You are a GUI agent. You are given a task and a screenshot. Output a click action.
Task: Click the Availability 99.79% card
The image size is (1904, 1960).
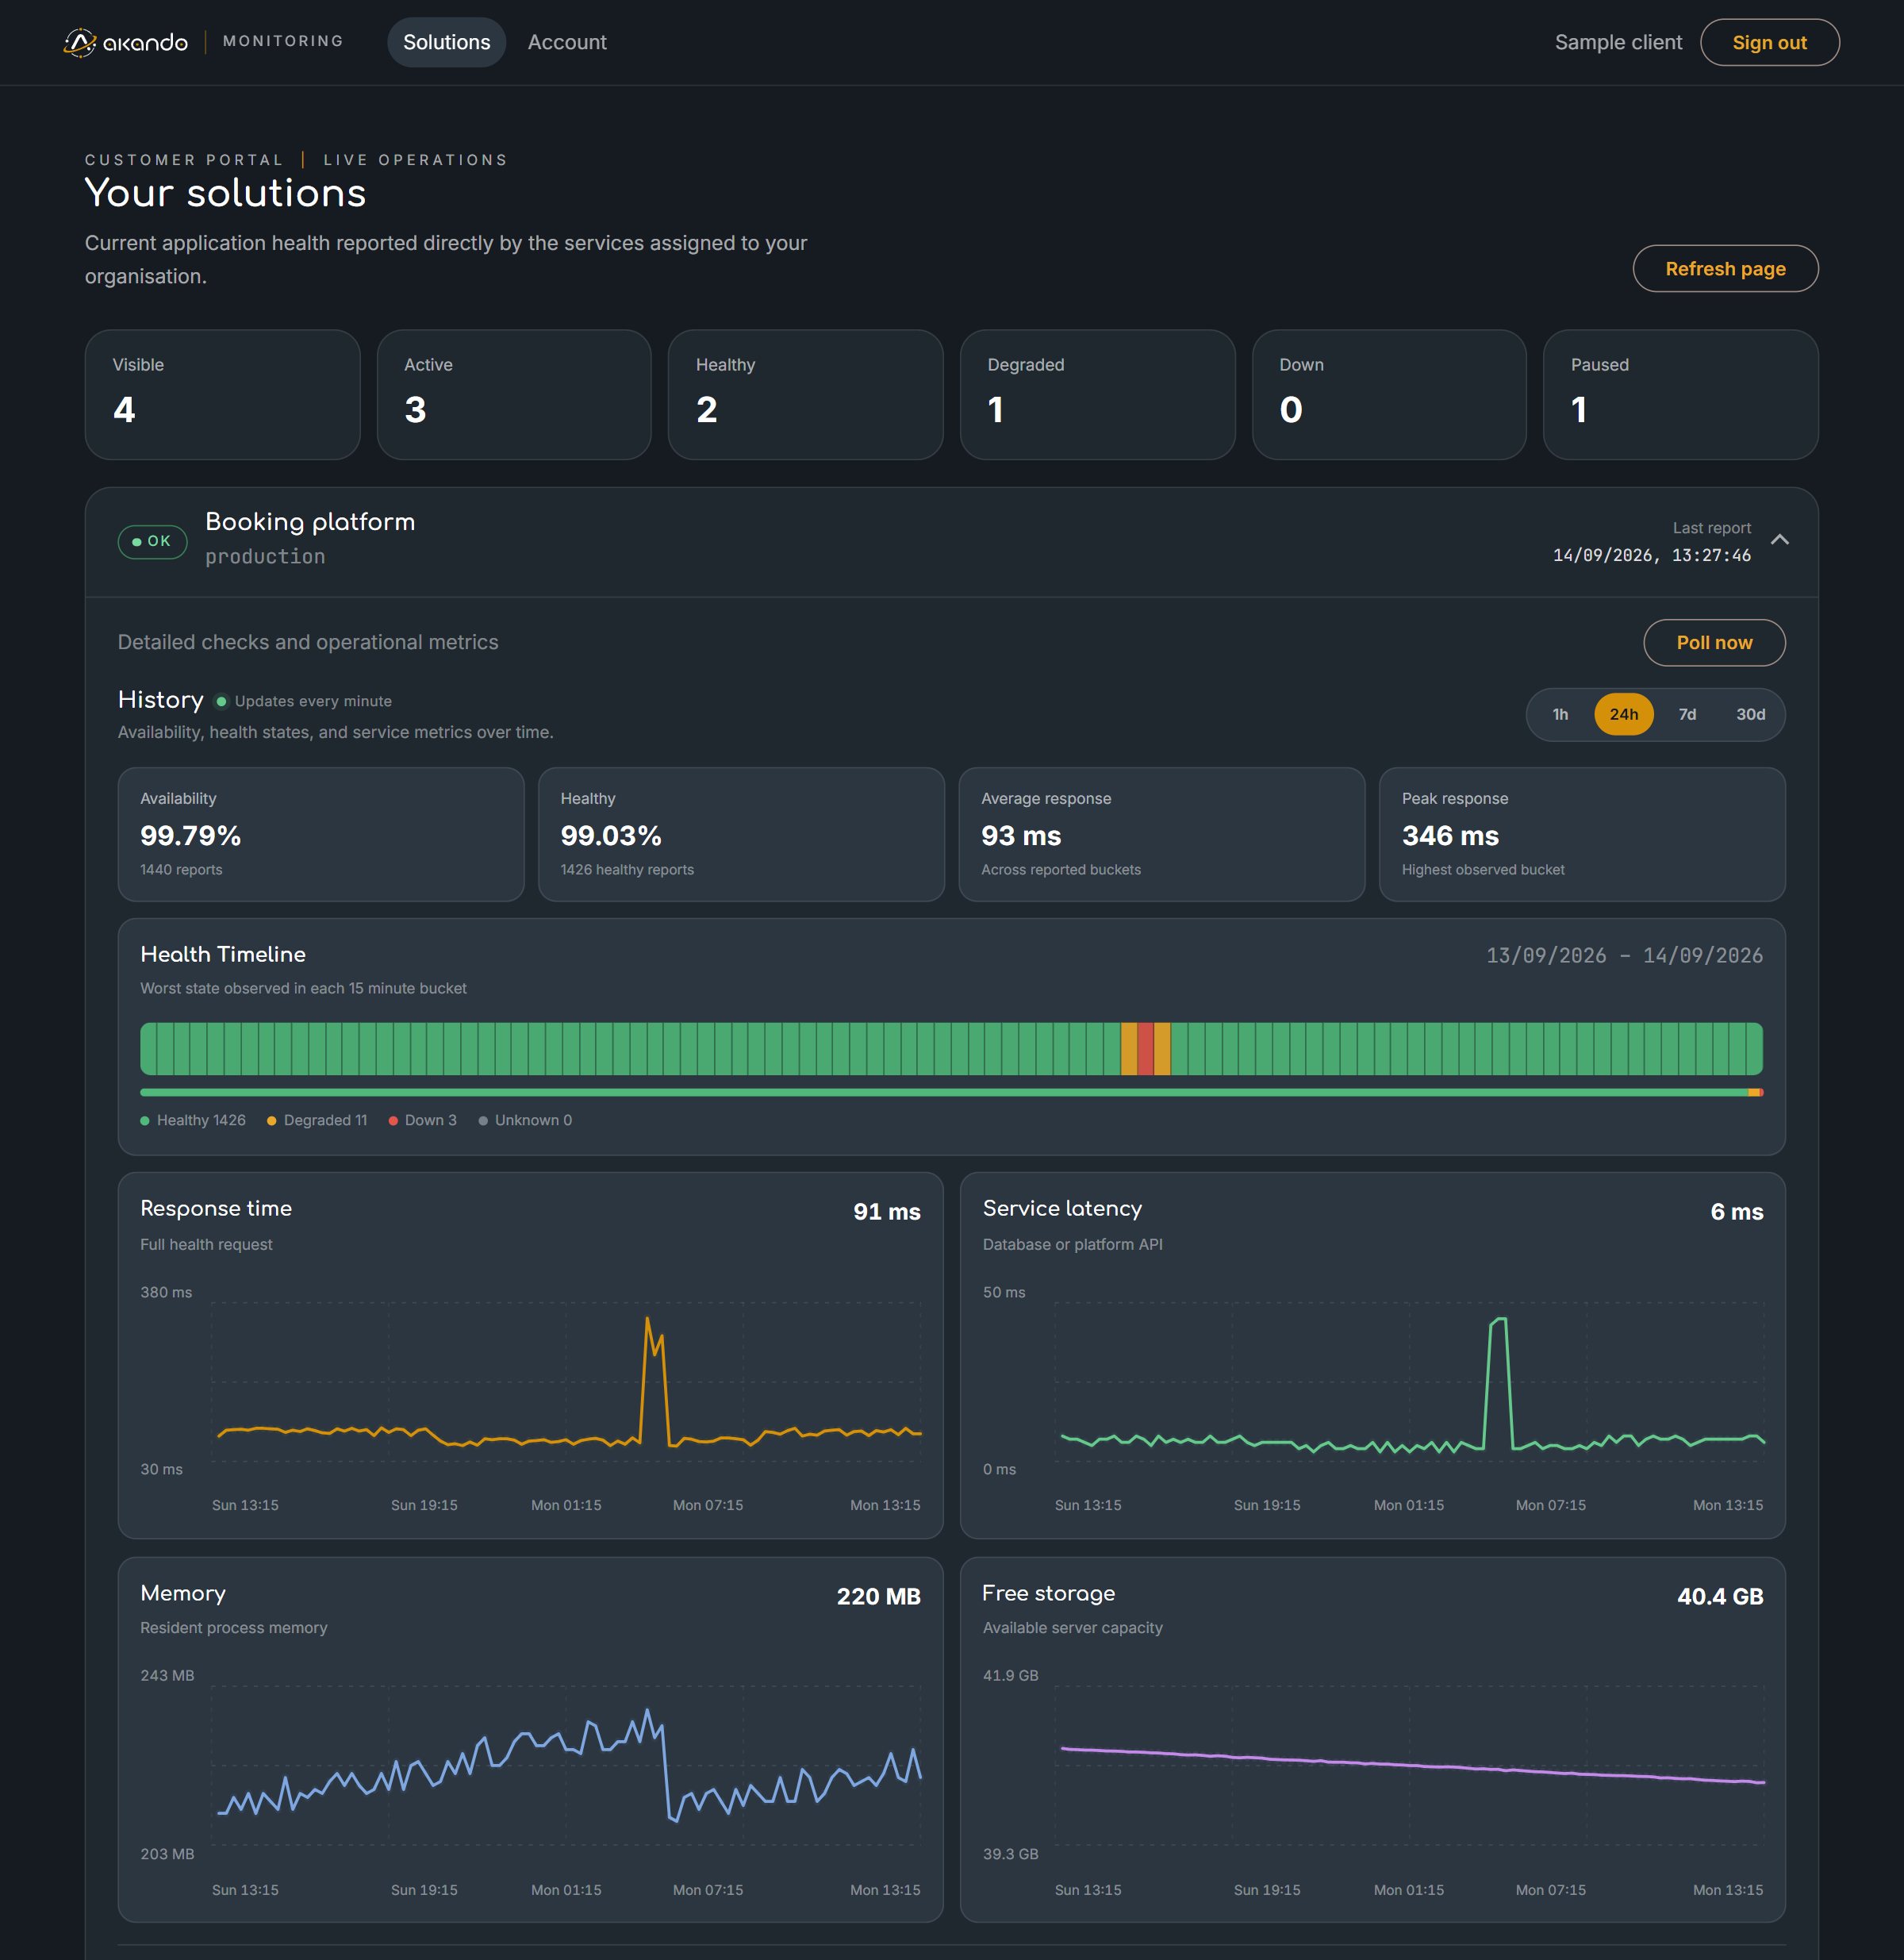point(321,834)
